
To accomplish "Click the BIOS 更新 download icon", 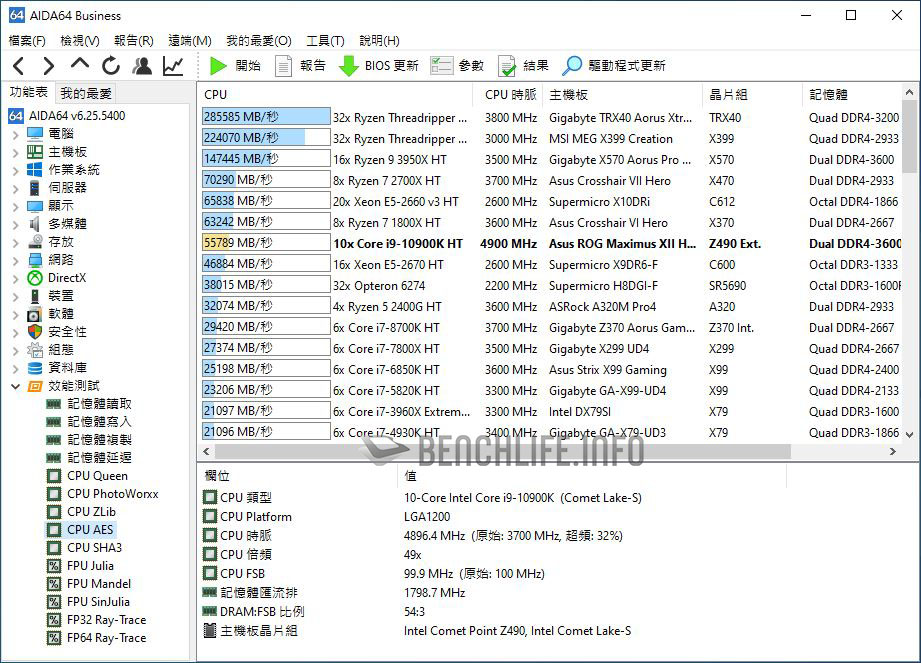I will point(349,66).
